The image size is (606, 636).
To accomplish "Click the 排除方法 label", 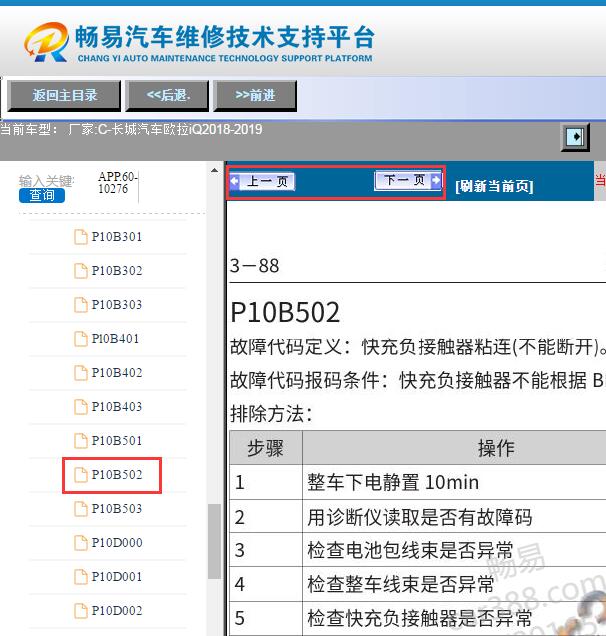I will (271, 415).
